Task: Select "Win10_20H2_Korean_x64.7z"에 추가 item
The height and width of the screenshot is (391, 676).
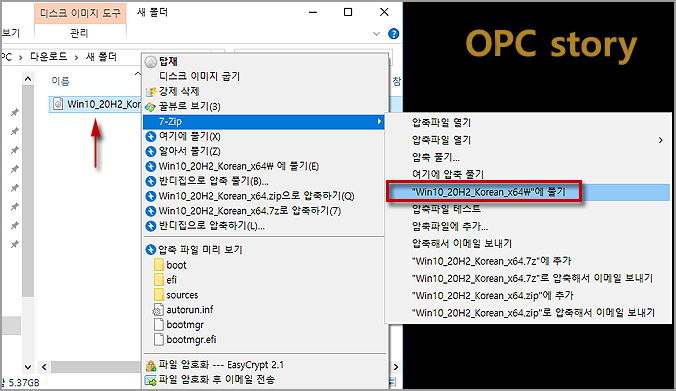Action: [x=491, y=261]
